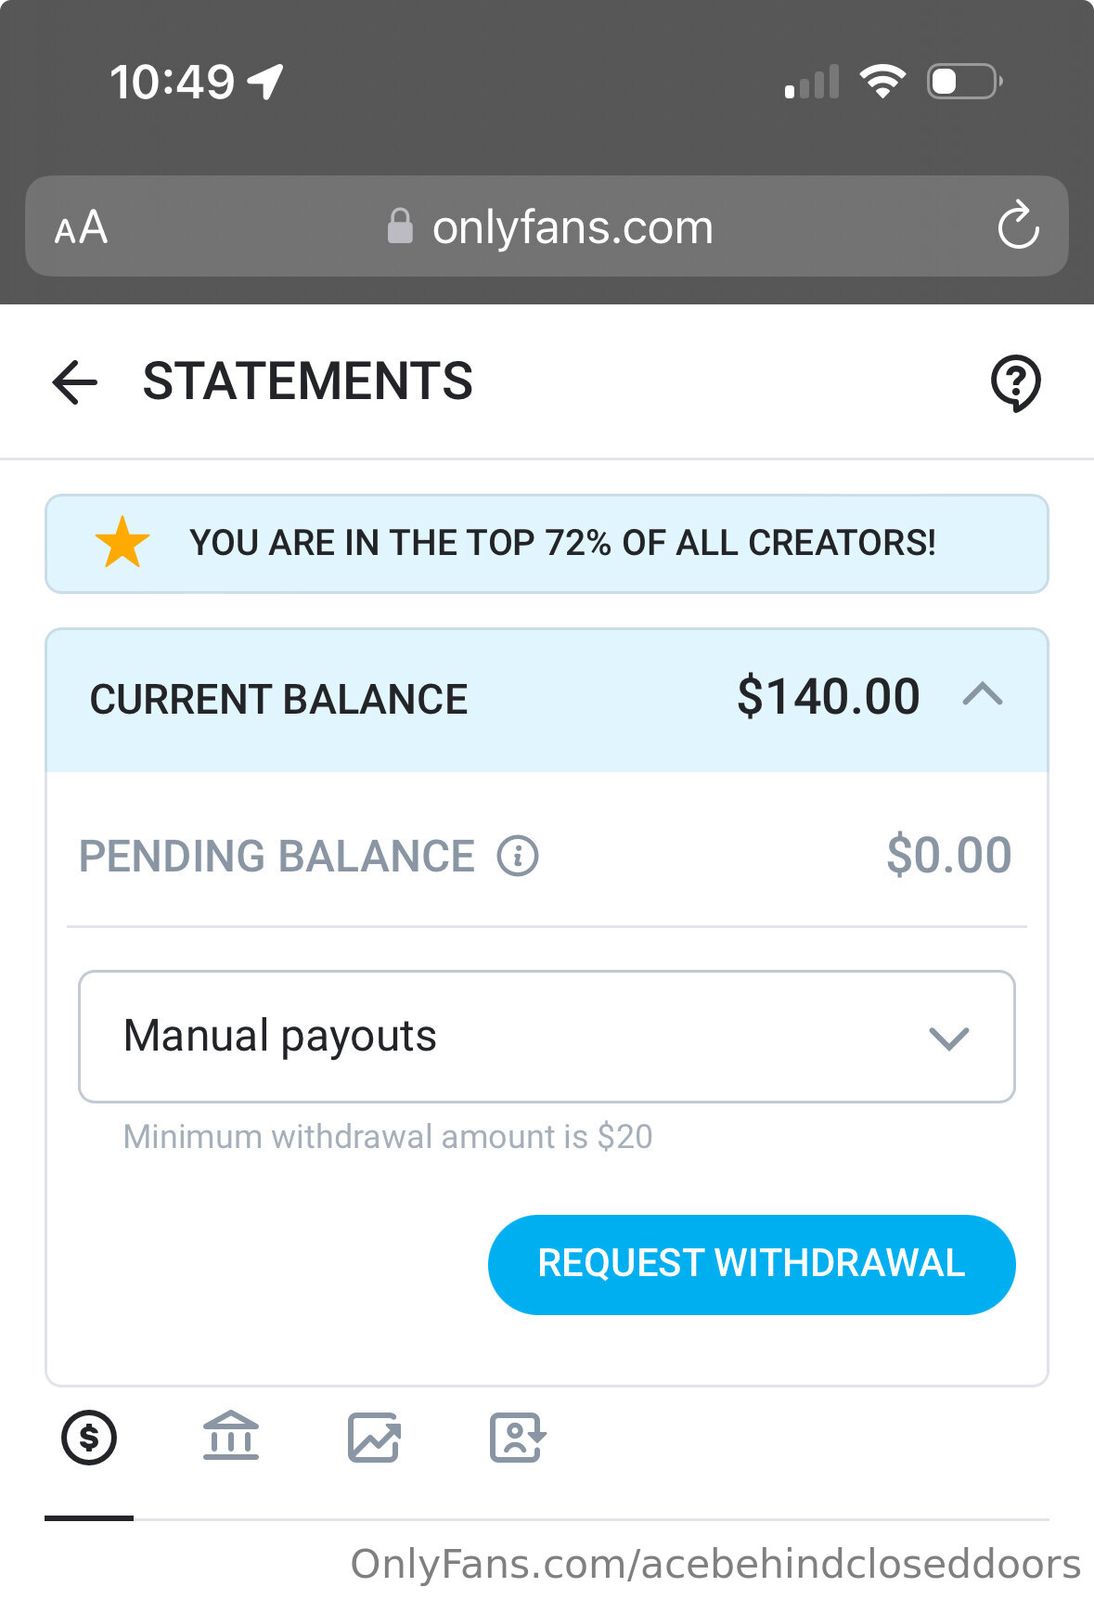This screenshot has height=1600, width=1094.
Task: Tap the top 72% creators banner
Action: coord(561,543)
